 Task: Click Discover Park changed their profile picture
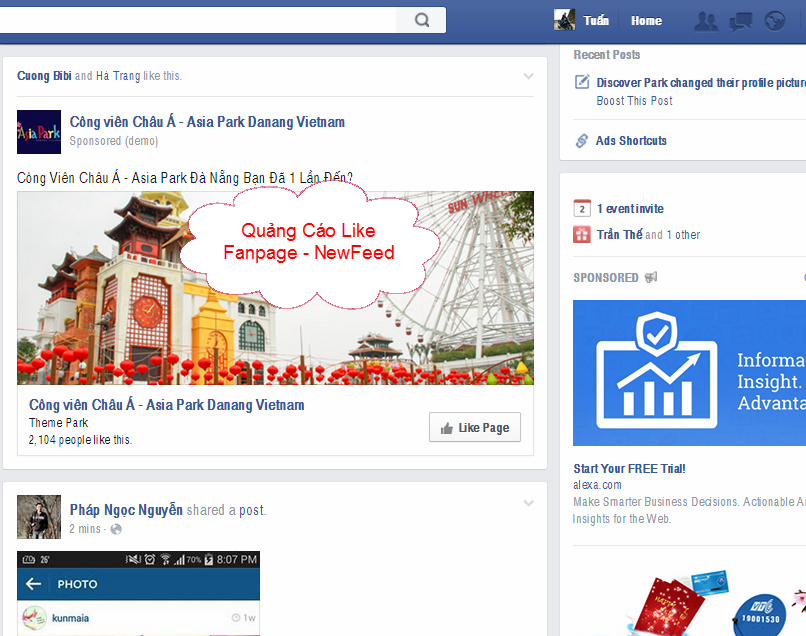[701, 83]
